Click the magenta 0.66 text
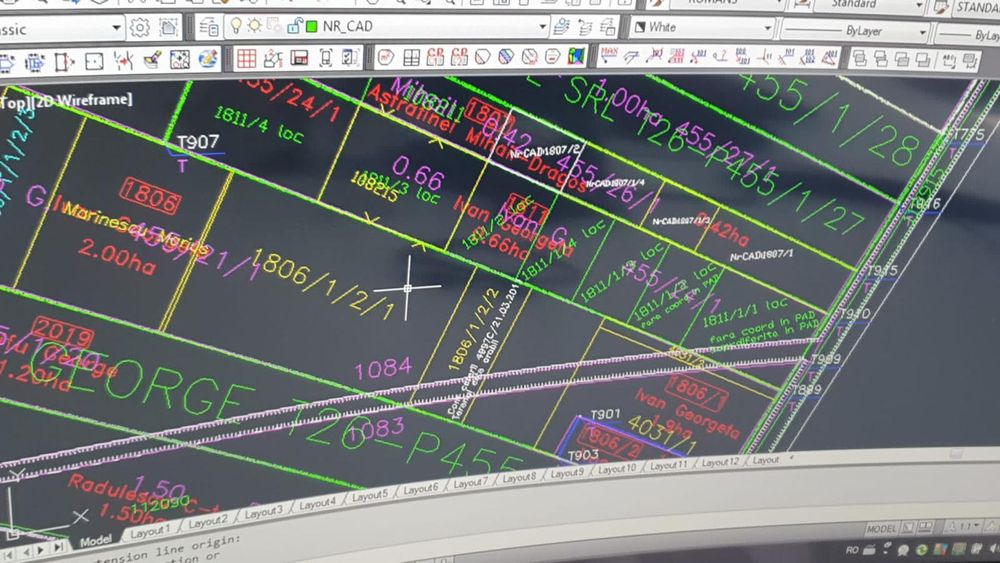The width and height of the screenshot is (1000, 563). (x=418, y=173)
